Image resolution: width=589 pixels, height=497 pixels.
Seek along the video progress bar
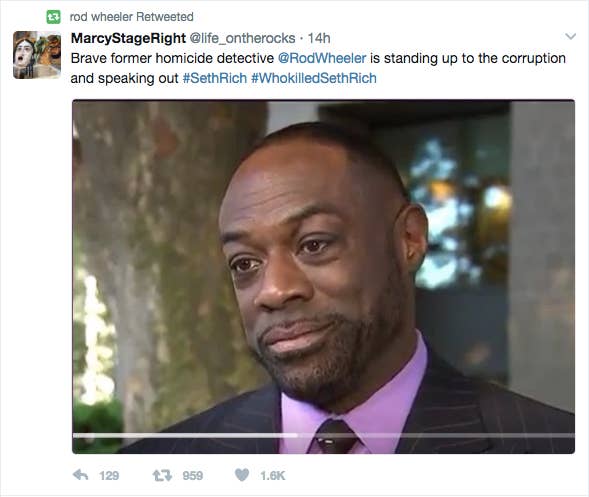click(323, 435)
